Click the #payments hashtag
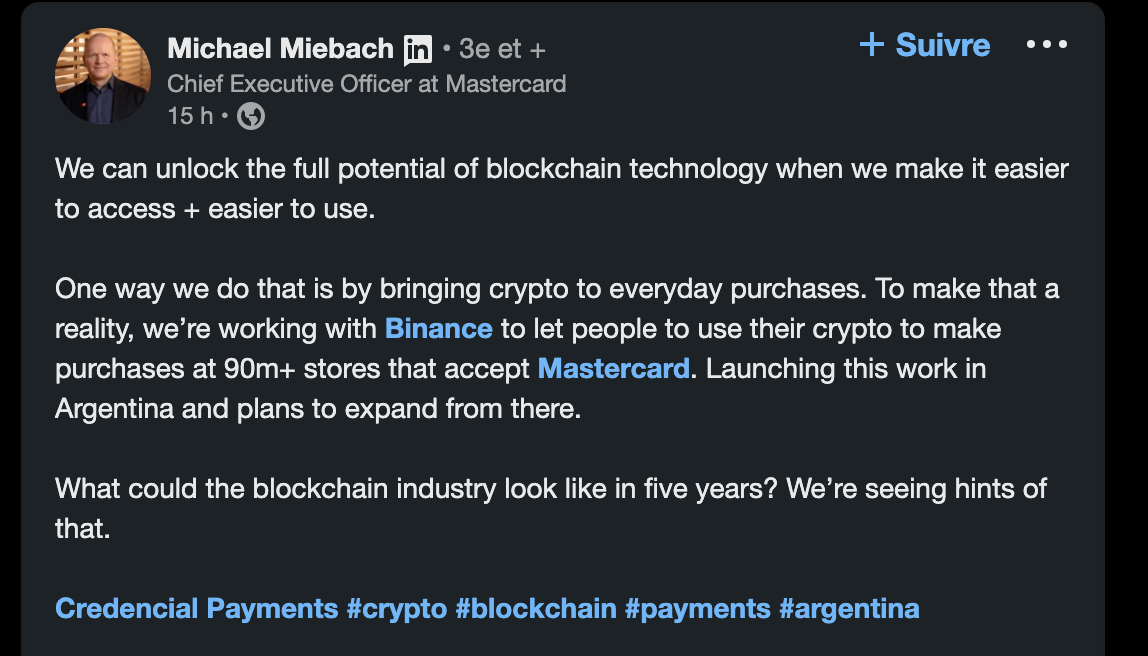The image size is (1148, 656). coord(698,608)
